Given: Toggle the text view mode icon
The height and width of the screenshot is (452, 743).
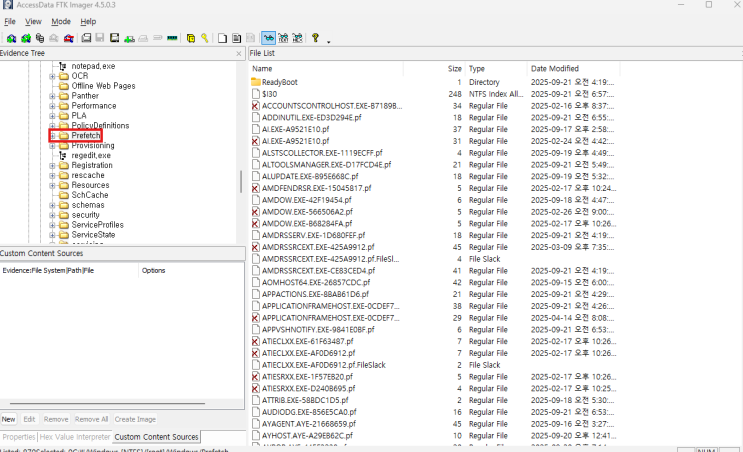Looking at the screenshot, I should (x=283, y=38).
